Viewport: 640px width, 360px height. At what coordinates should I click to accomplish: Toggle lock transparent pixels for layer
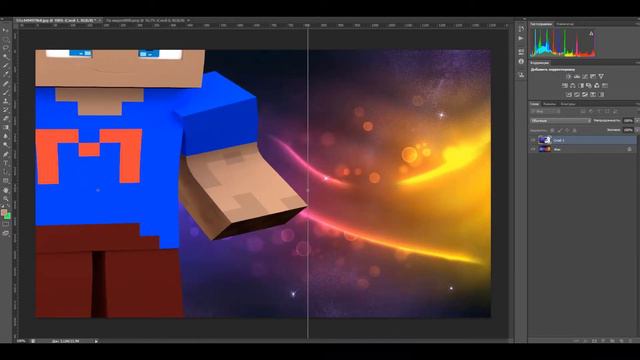(552, 130)
